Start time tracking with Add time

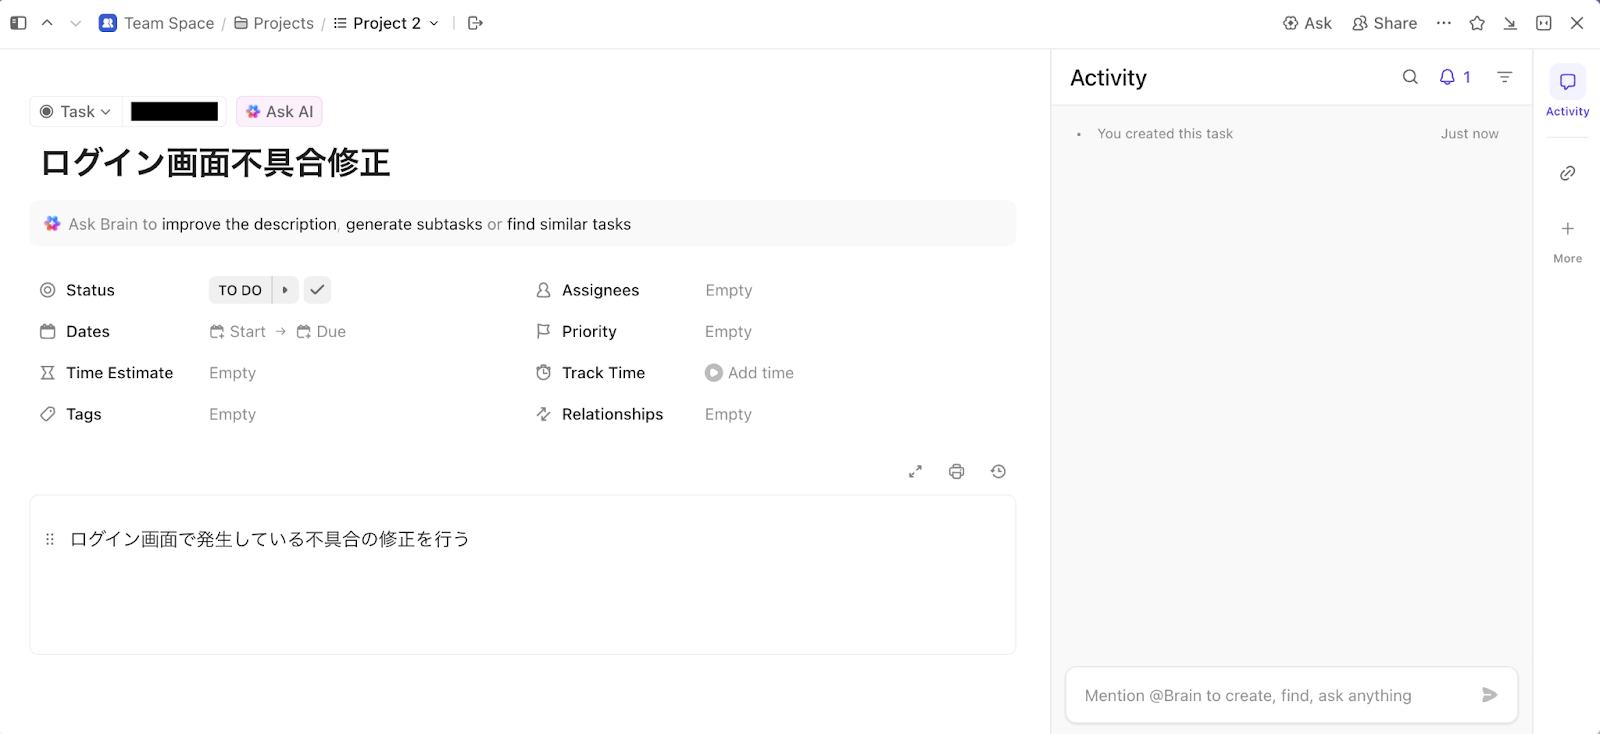tap(749, 373)
